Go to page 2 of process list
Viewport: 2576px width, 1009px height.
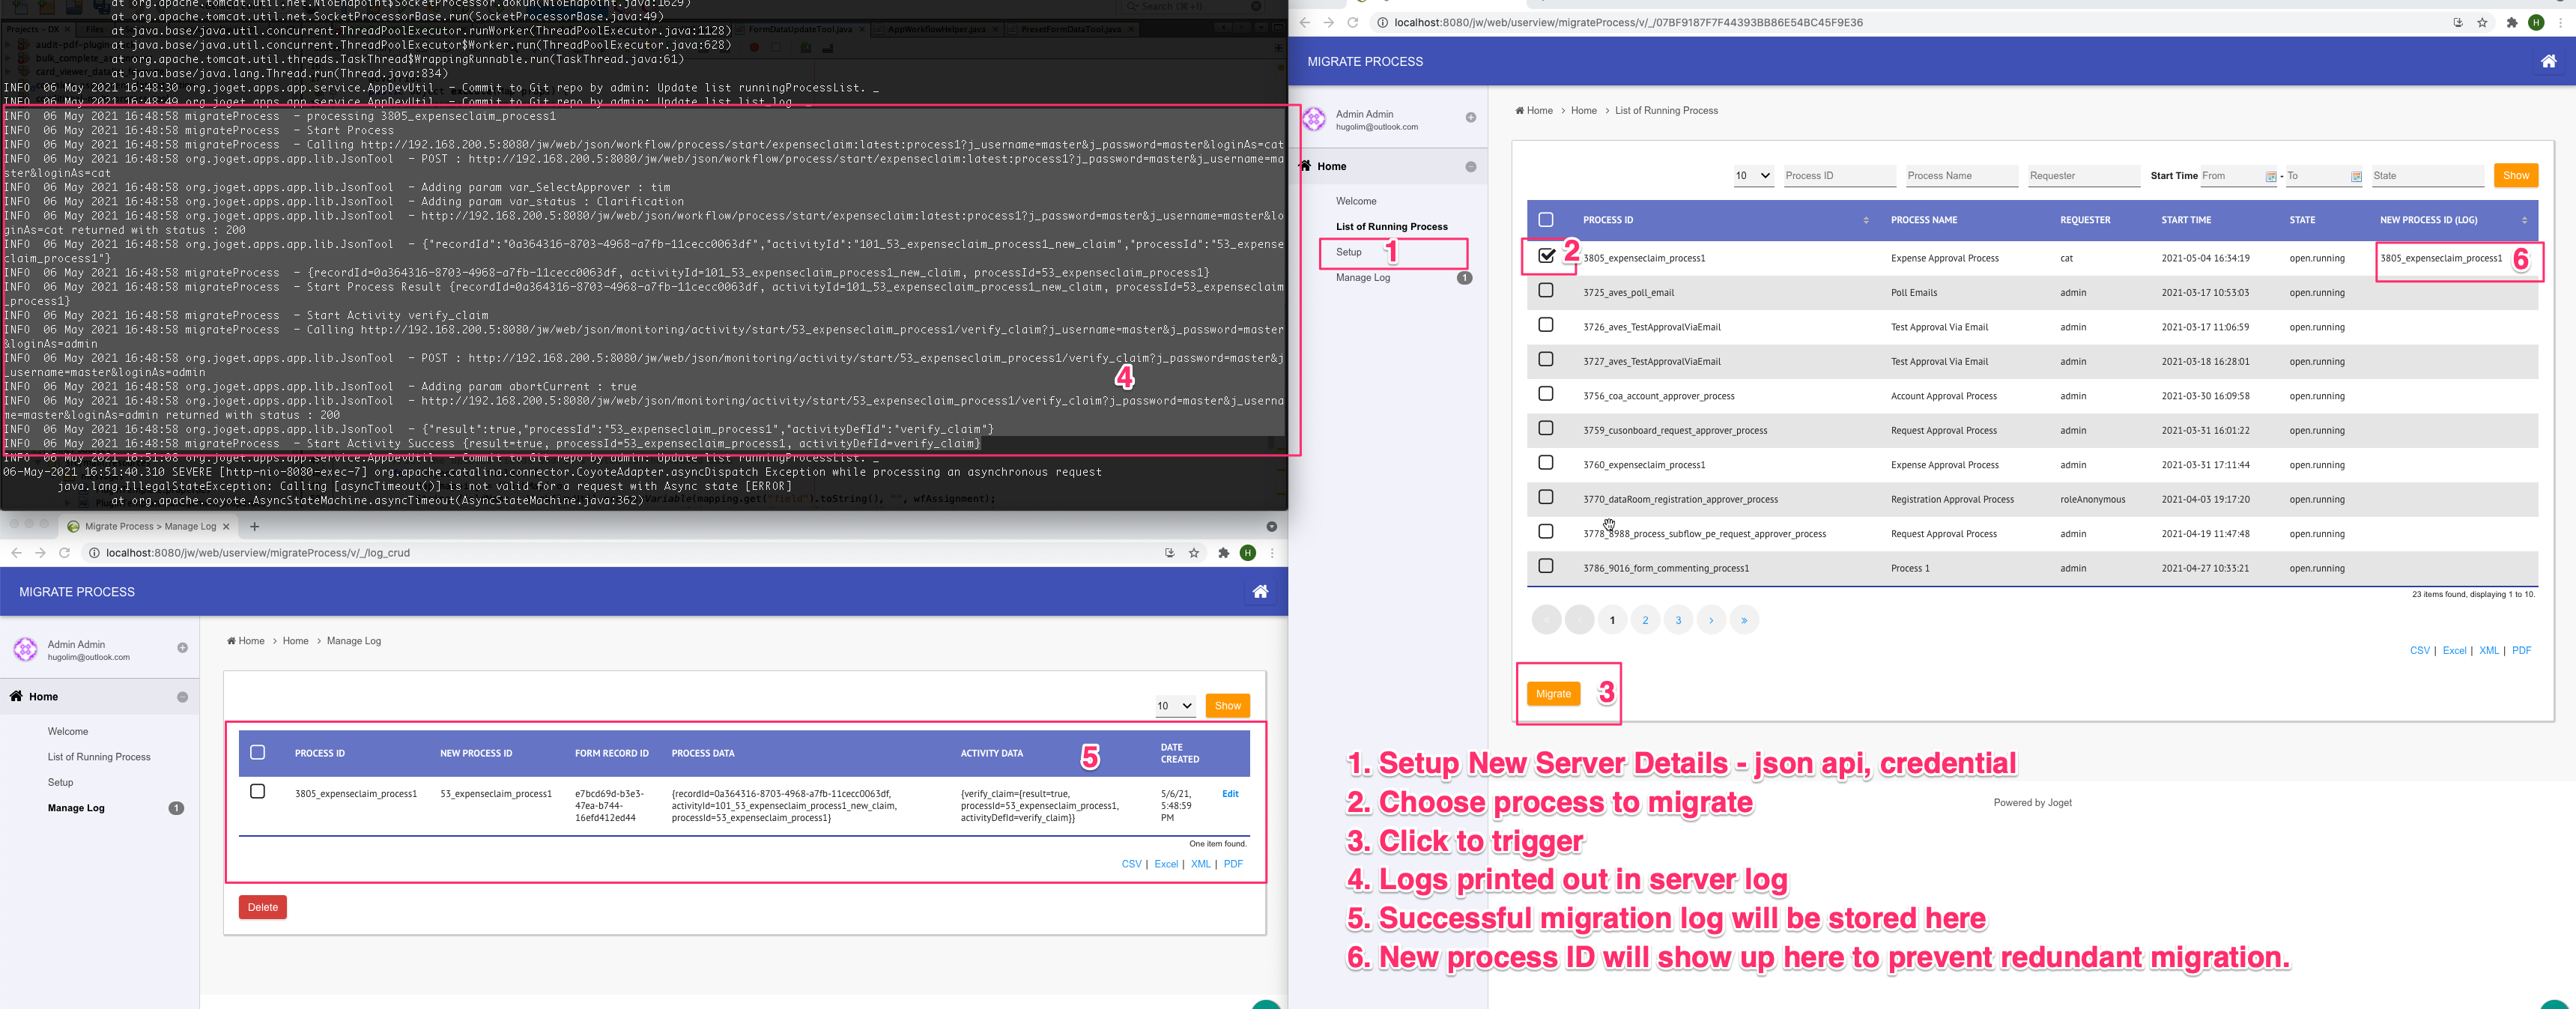pos(1645,620)
